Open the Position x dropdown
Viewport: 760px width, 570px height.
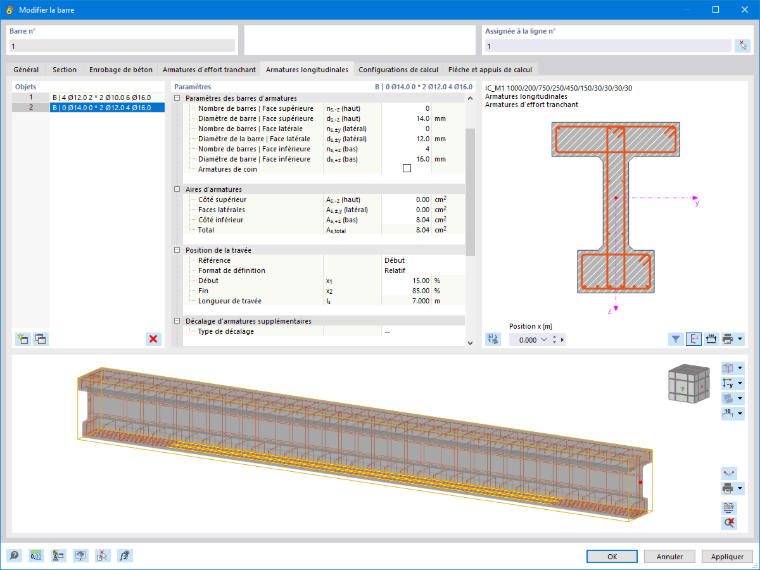tap(543, 340)
